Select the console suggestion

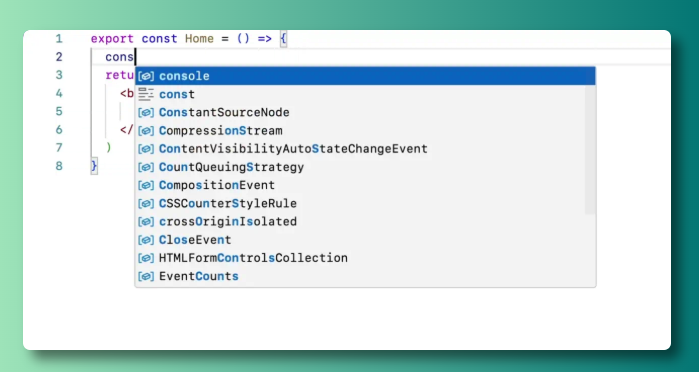[x=365, y=76]
